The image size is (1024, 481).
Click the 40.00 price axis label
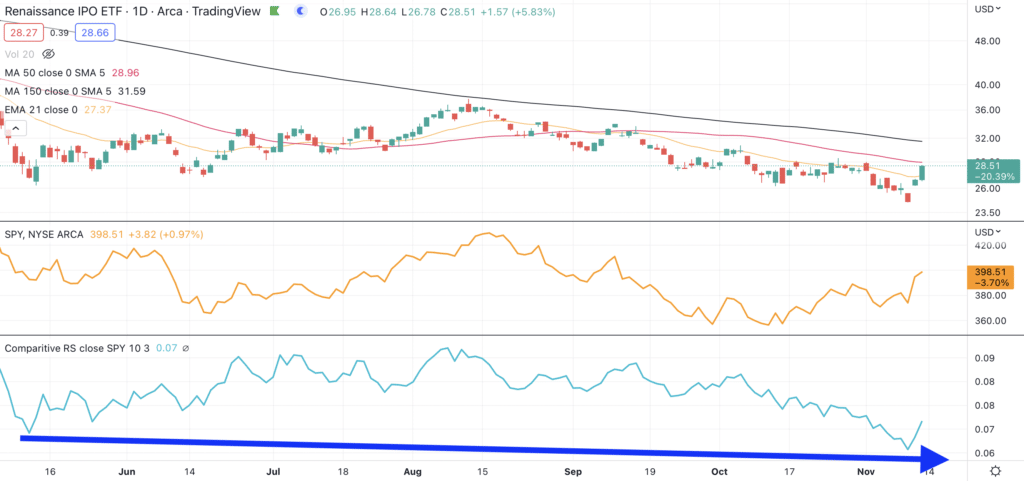click(988, 85)
